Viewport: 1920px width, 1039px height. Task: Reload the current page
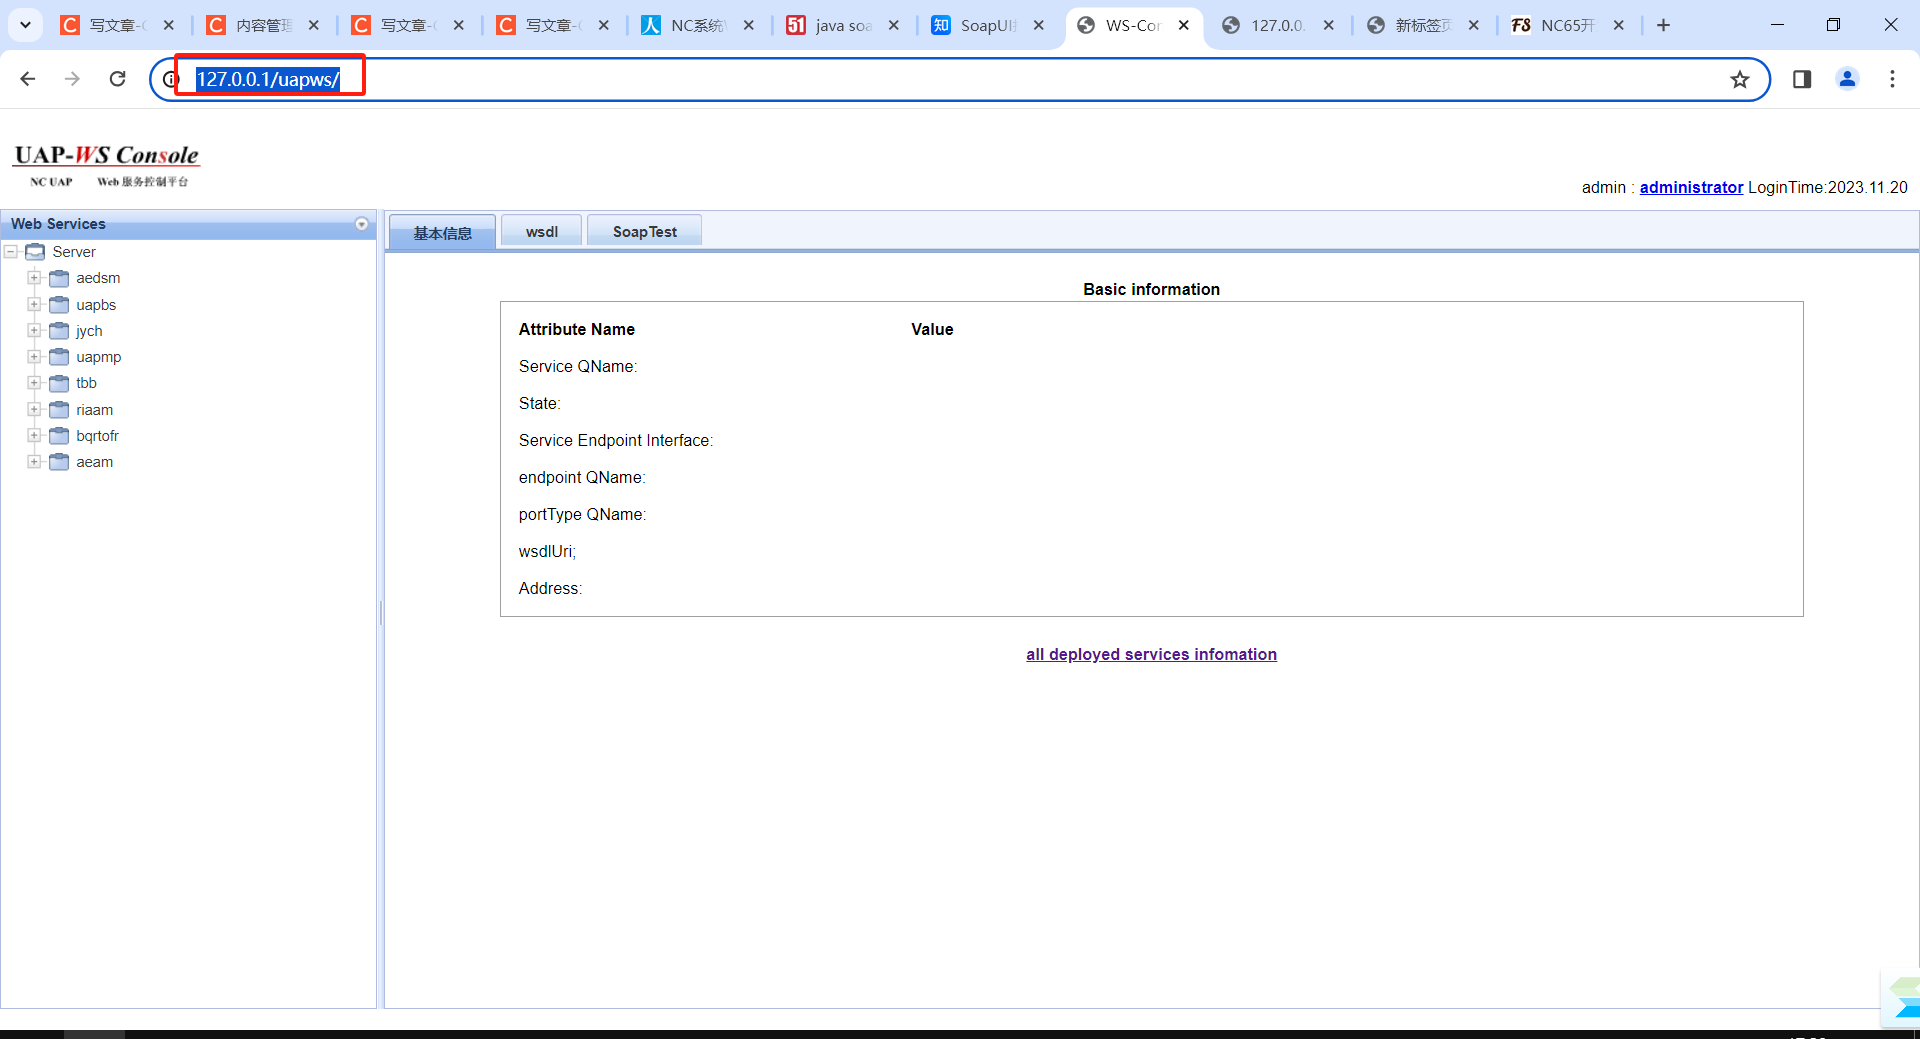pos(117,79)
